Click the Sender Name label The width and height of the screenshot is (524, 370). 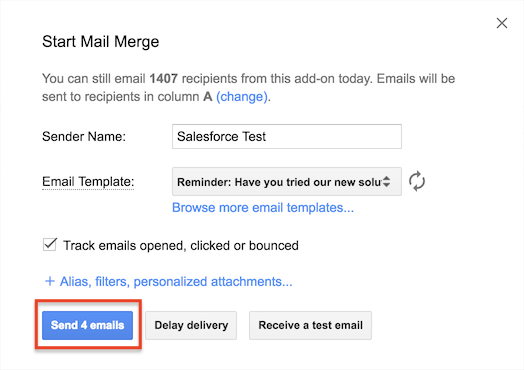[x=84, y=136]
